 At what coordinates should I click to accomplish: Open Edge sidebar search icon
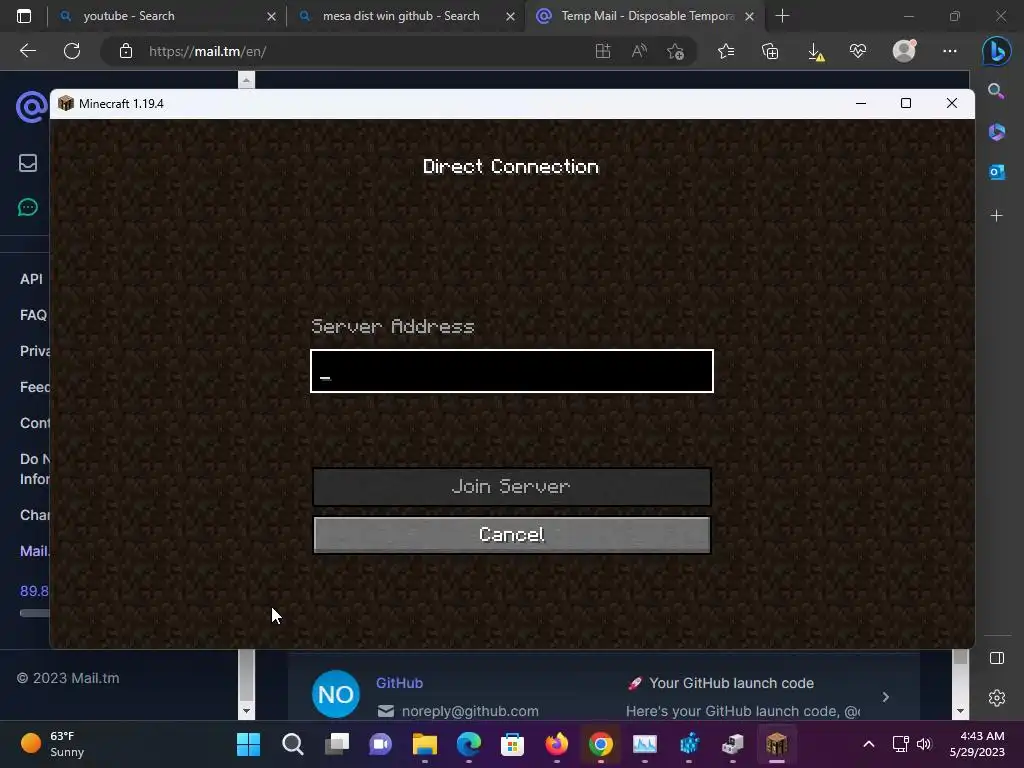[x=996, y=91]
